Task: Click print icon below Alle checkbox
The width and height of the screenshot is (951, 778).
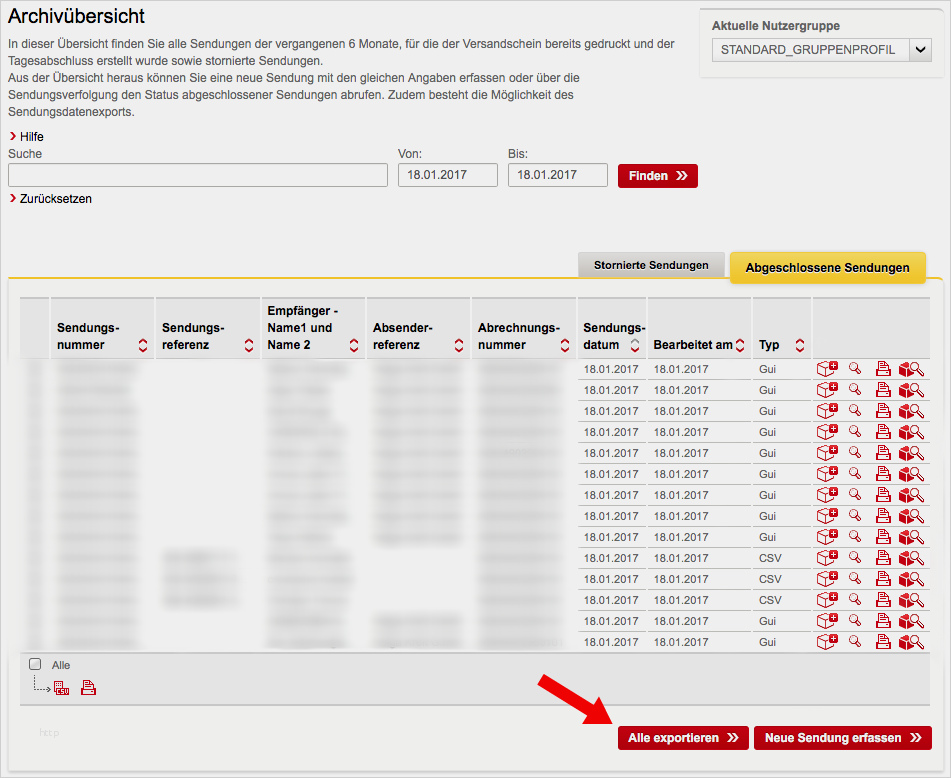Action: 88,688
